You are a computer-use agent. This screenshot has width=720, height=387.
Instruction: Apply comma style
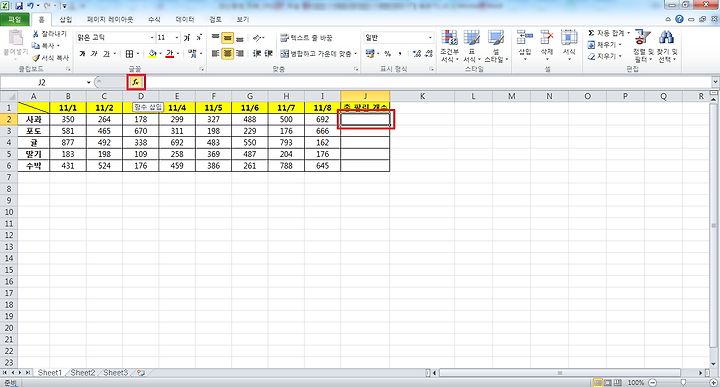(399, 54)
